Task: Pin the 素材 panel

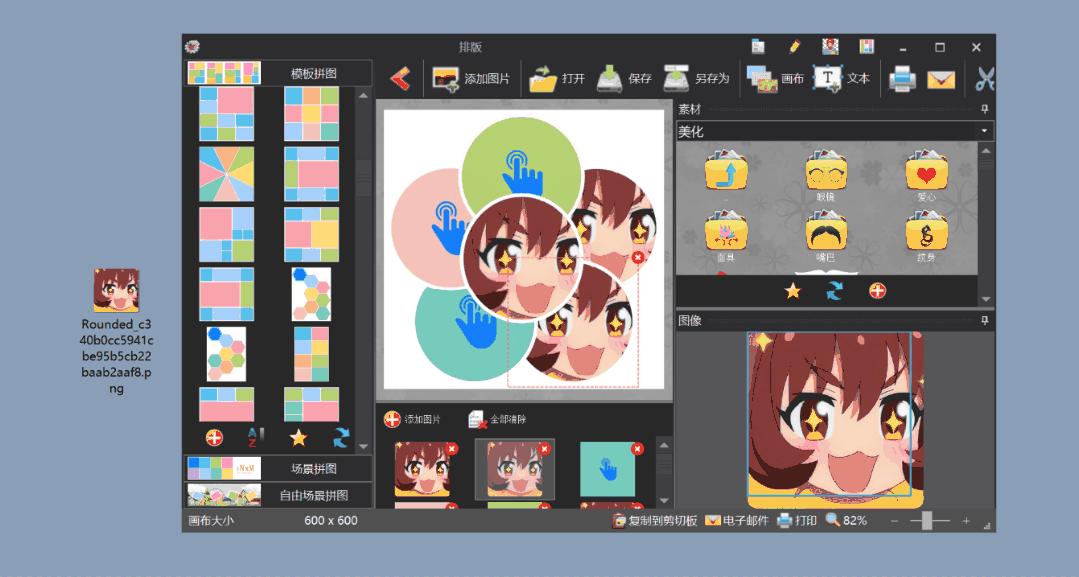Action: 985,109
